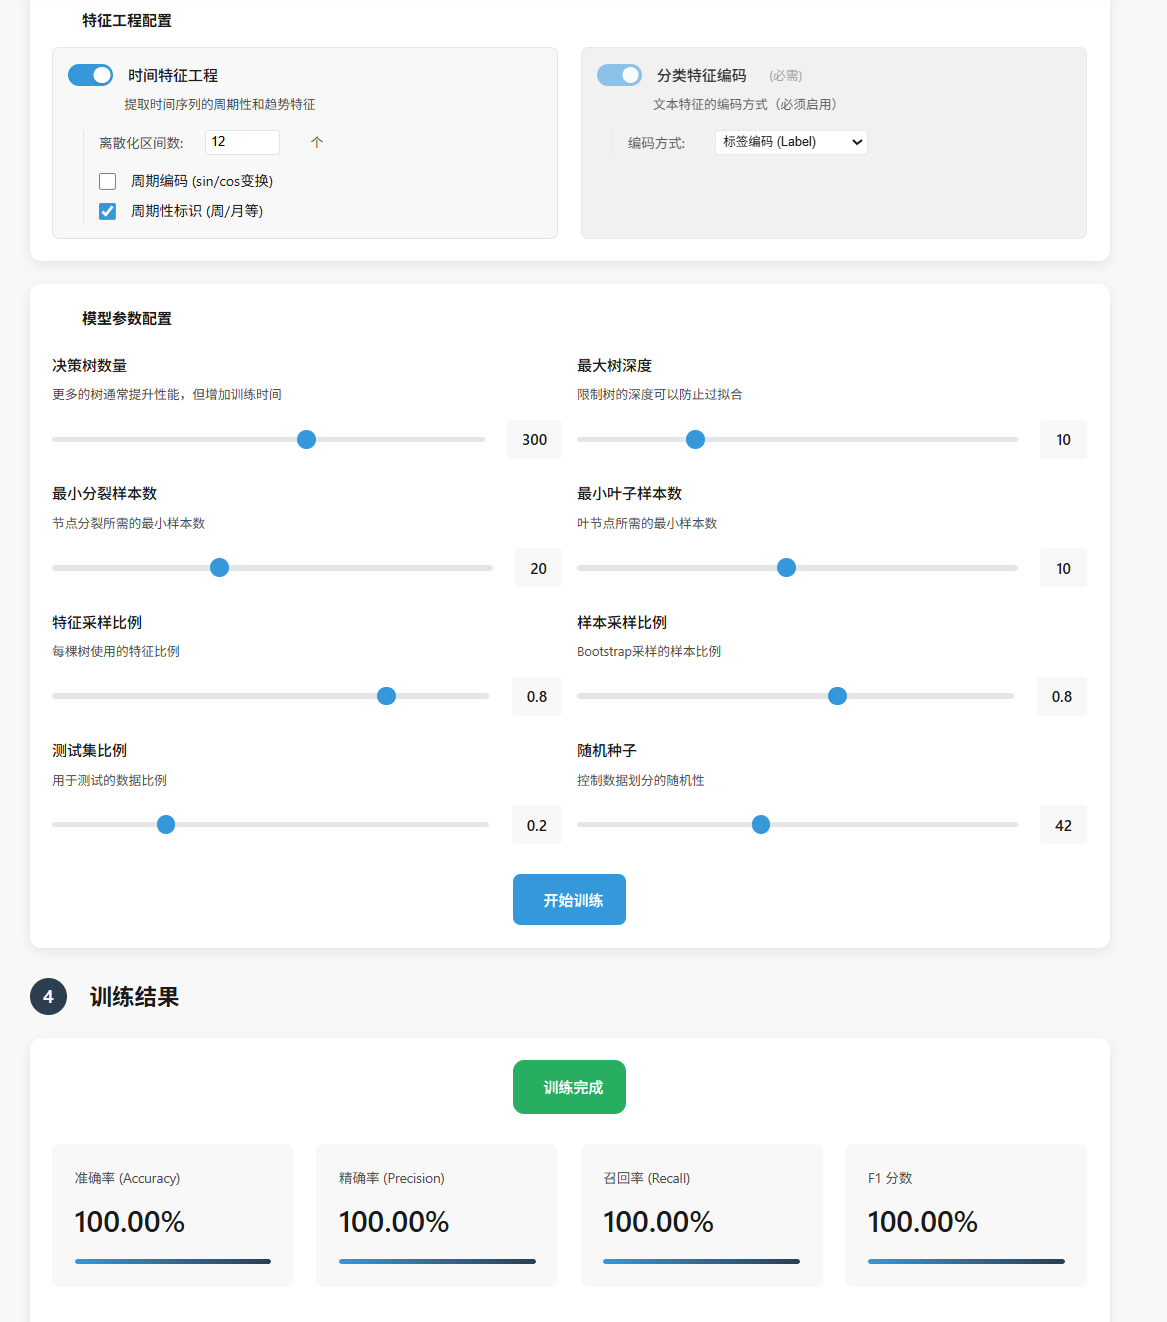The width and height of the screenshot is (1167, 1322).
Task: Click the 开始训练 button
Action: coord(569,900)
